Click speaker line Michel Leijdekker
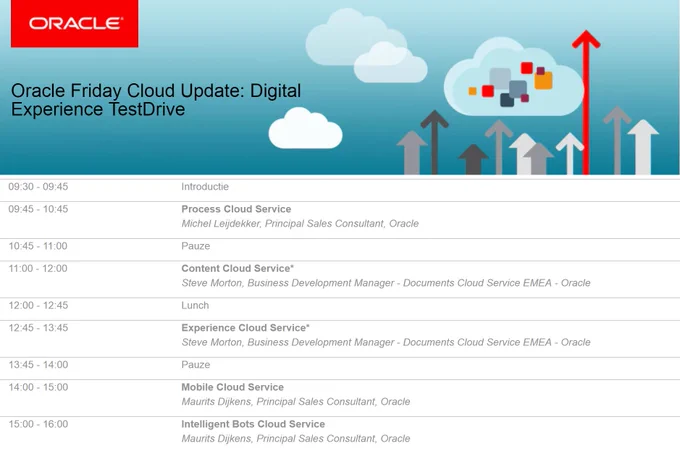The height and width of the screenshot is (451, 680). point(300,224)
